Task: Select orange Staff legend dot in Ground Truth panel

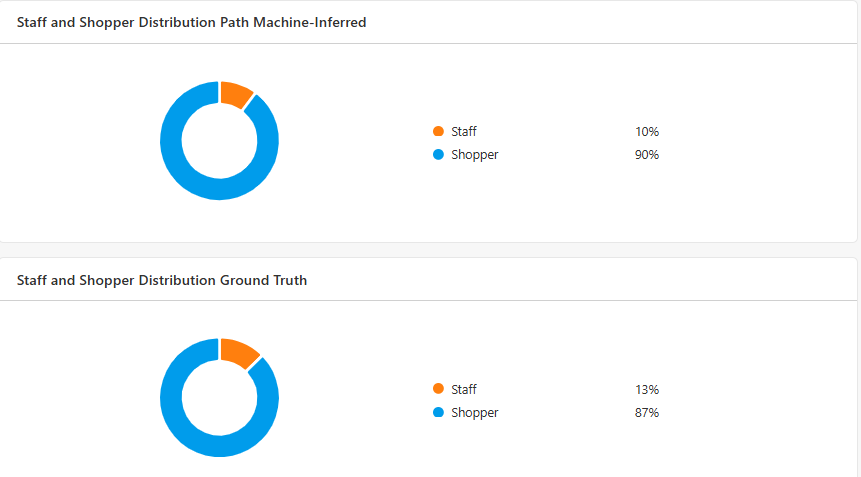Action: (x=438, y=389)
